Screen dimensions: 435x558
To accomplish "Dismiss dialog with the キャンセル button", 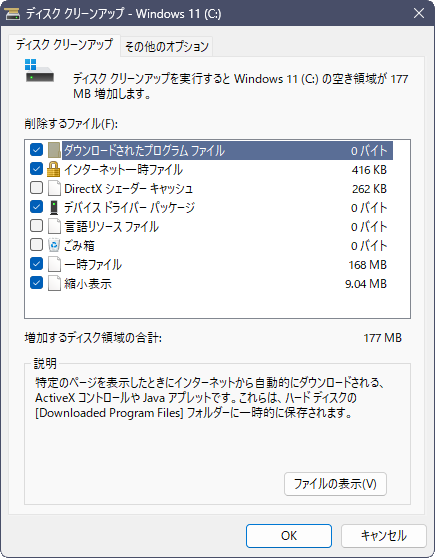I will (383, 536).
